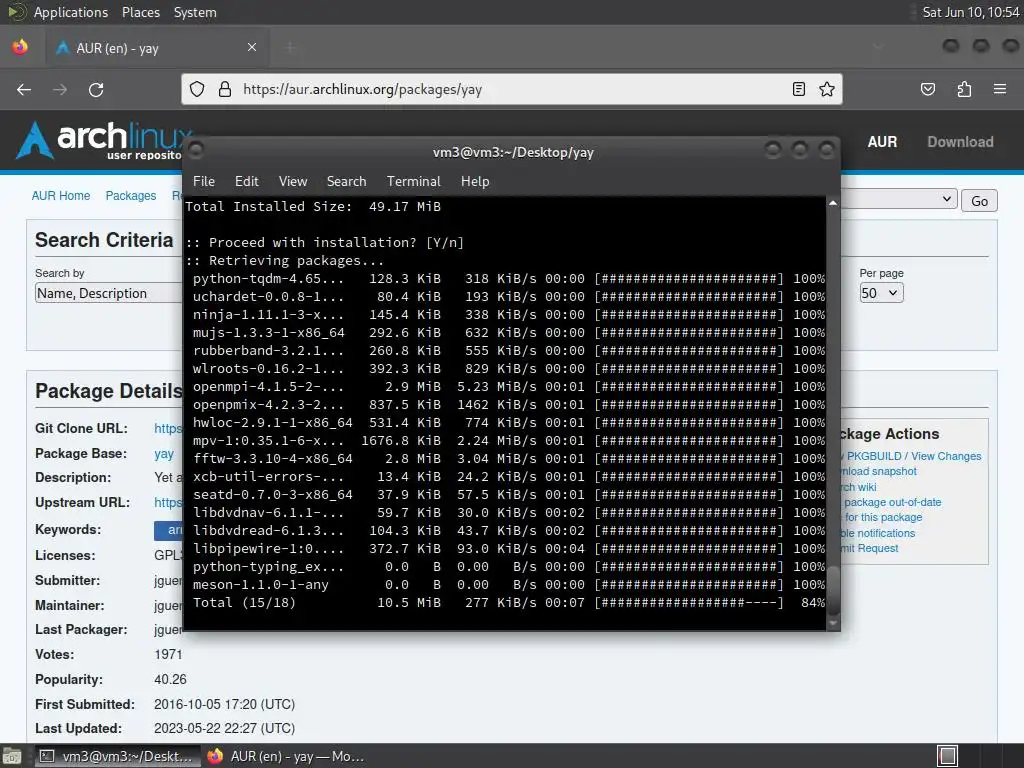Toggle reader view in address bar

pos(798,89)
